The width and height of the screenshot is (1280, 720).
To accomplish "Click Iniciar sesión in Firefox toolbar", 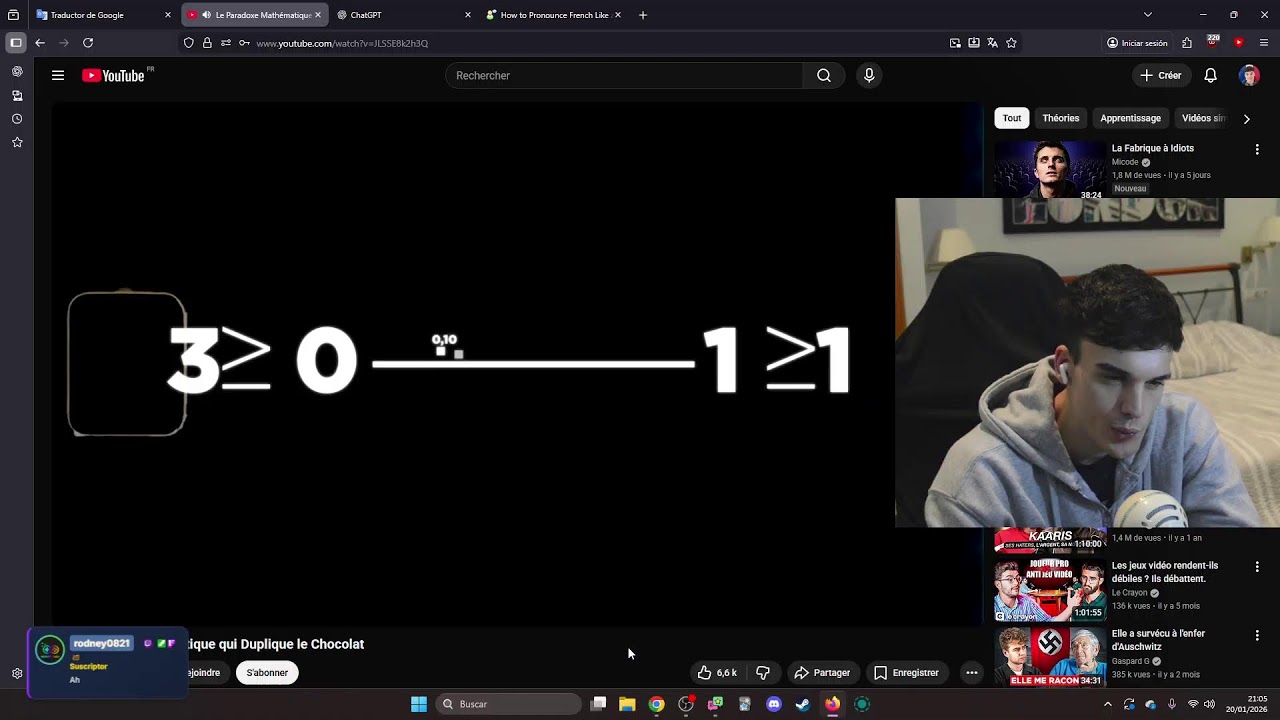I will (x=1137, y=43).
